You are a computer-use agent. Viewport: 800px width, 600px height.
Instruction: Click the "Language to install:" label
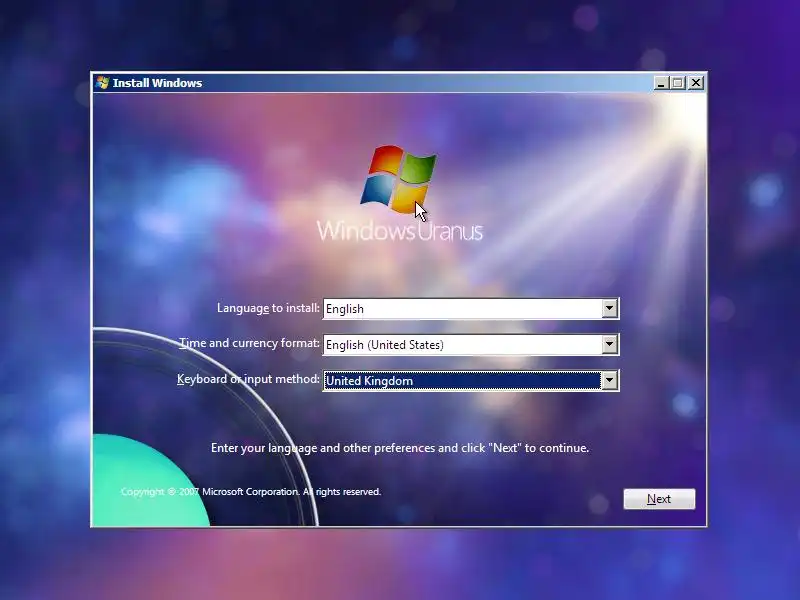pos(268,308)
